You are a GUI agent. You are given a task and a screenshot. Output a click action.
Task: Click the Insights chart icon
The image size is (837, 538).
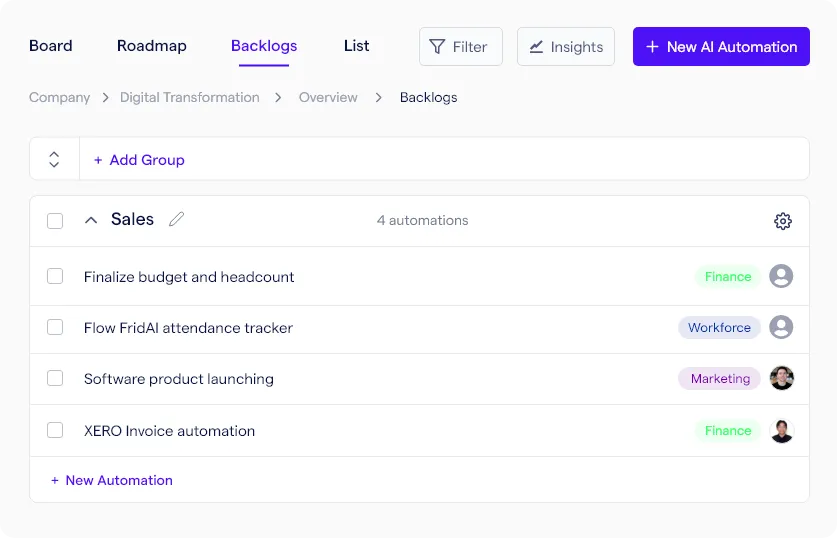pos(536,47)
